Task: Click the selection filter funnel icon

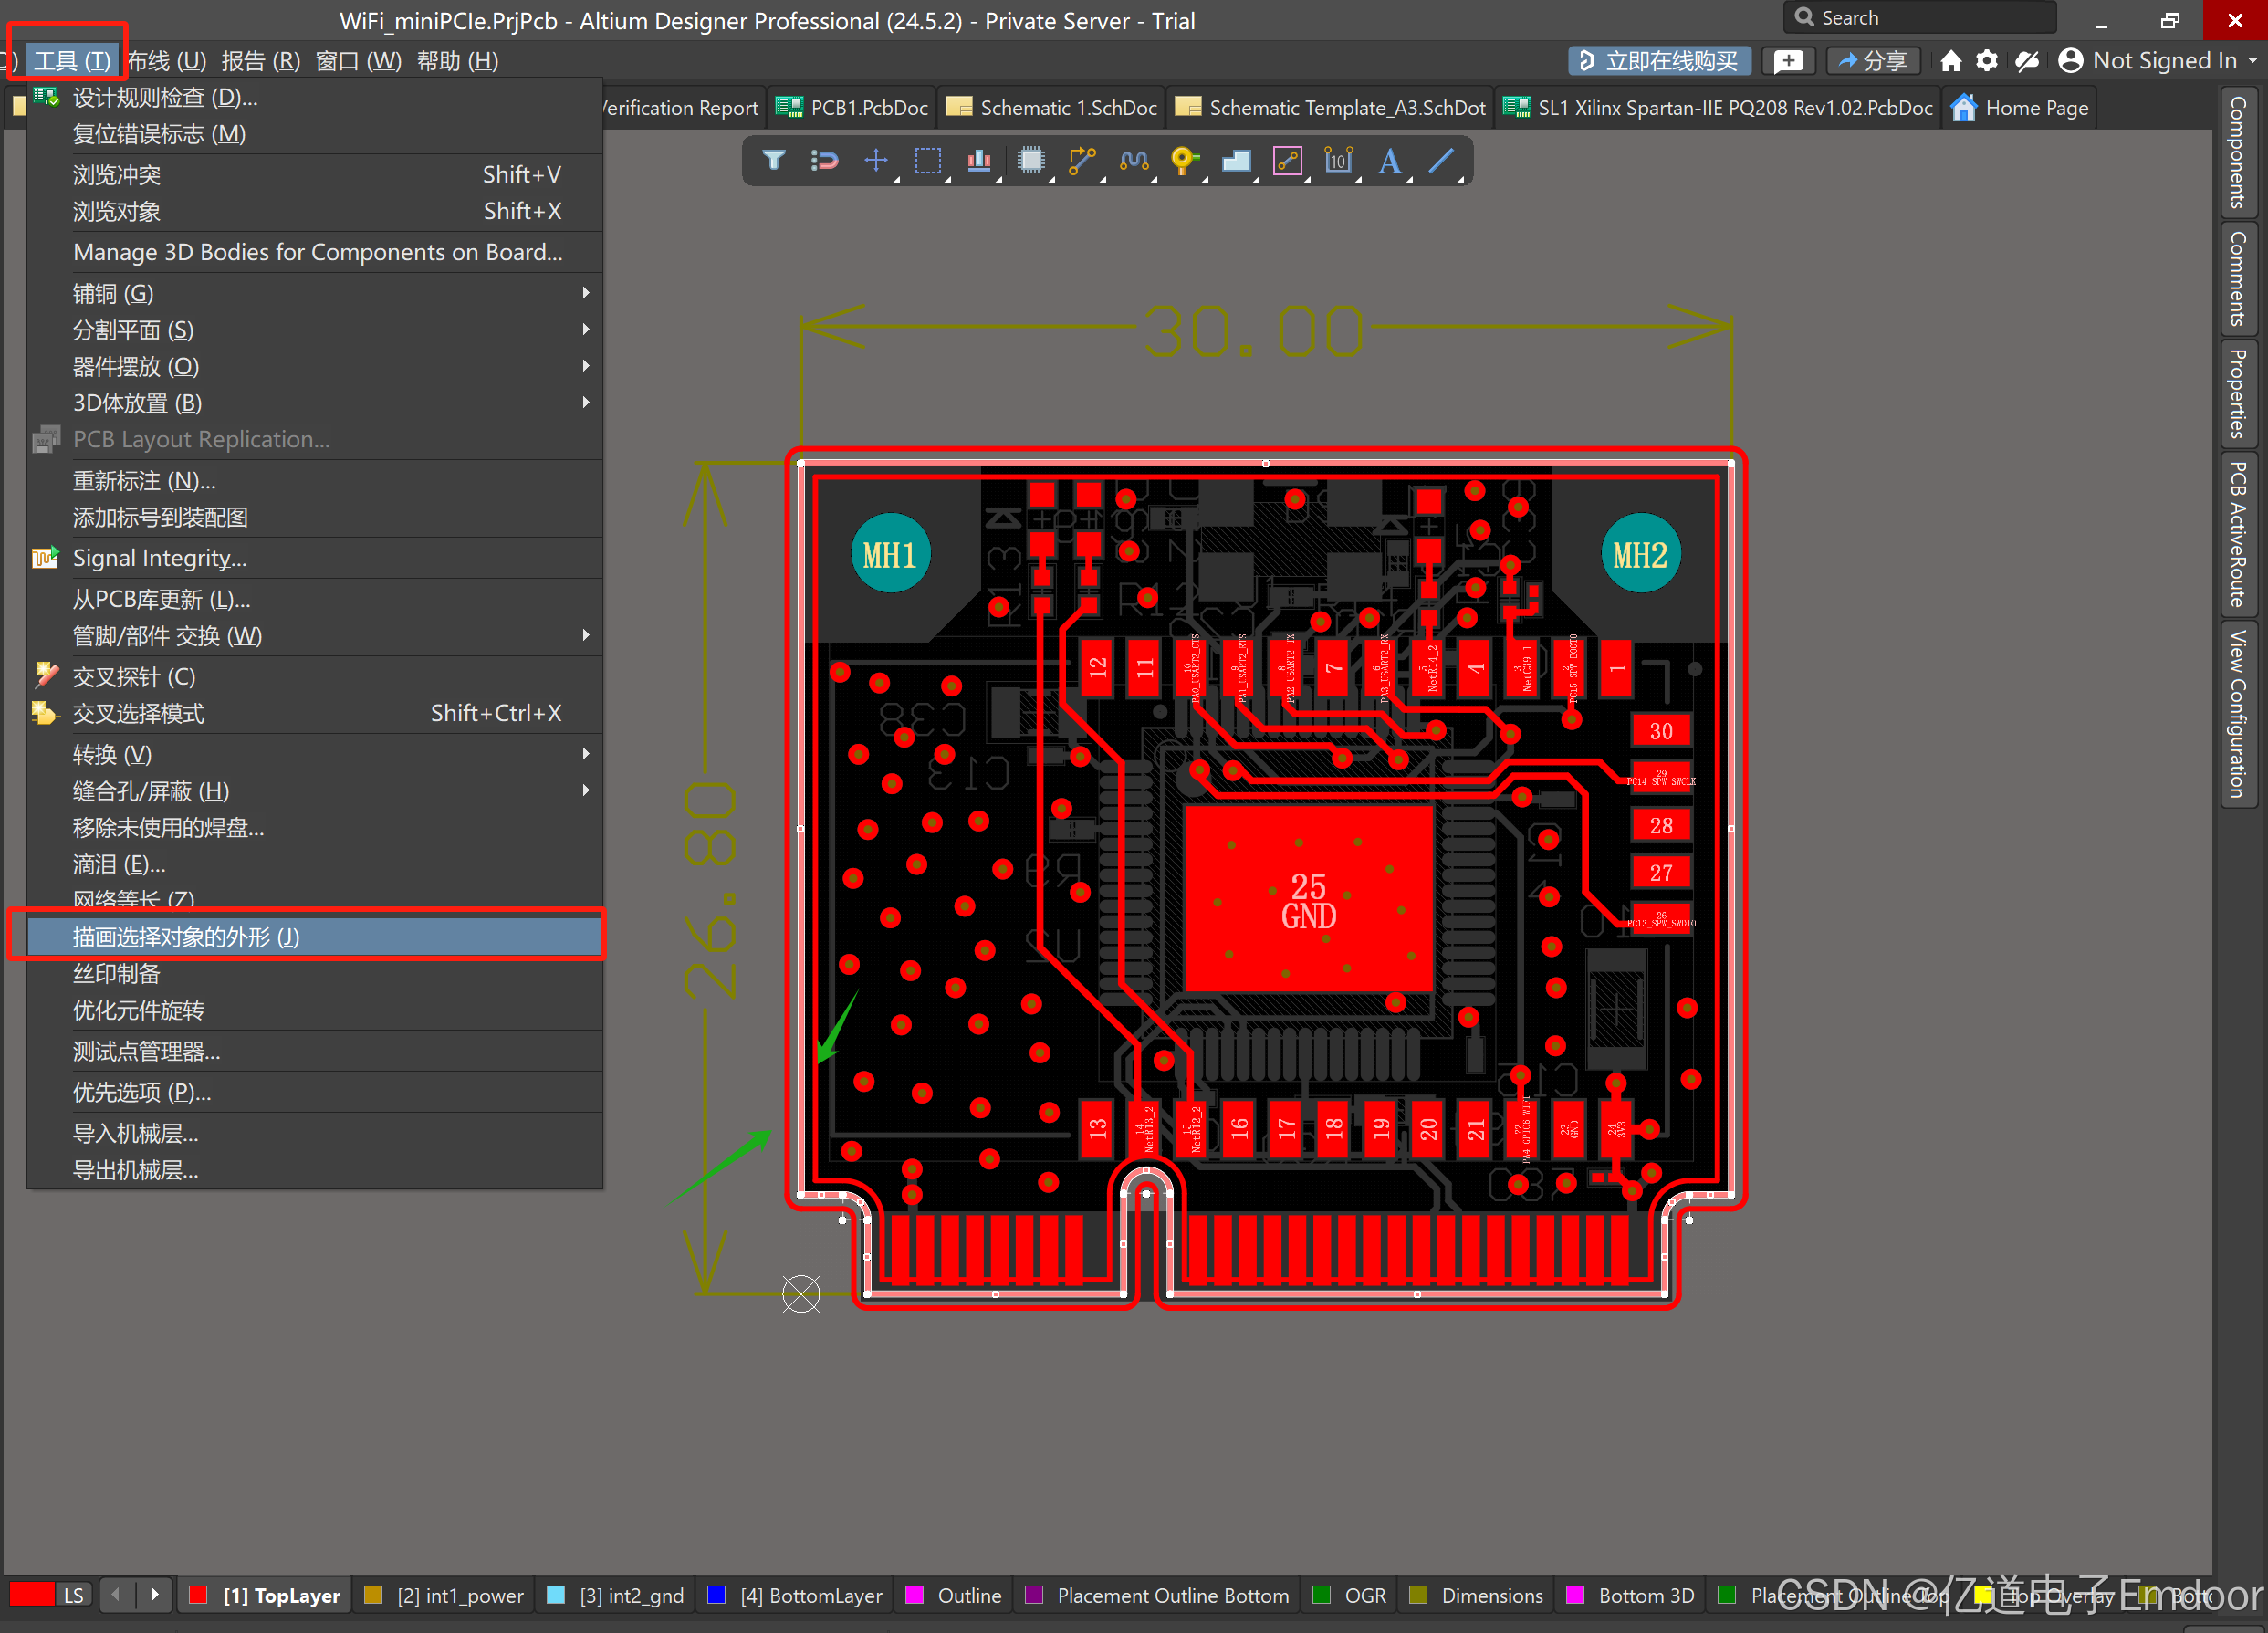Action: (x=774, y=161)
